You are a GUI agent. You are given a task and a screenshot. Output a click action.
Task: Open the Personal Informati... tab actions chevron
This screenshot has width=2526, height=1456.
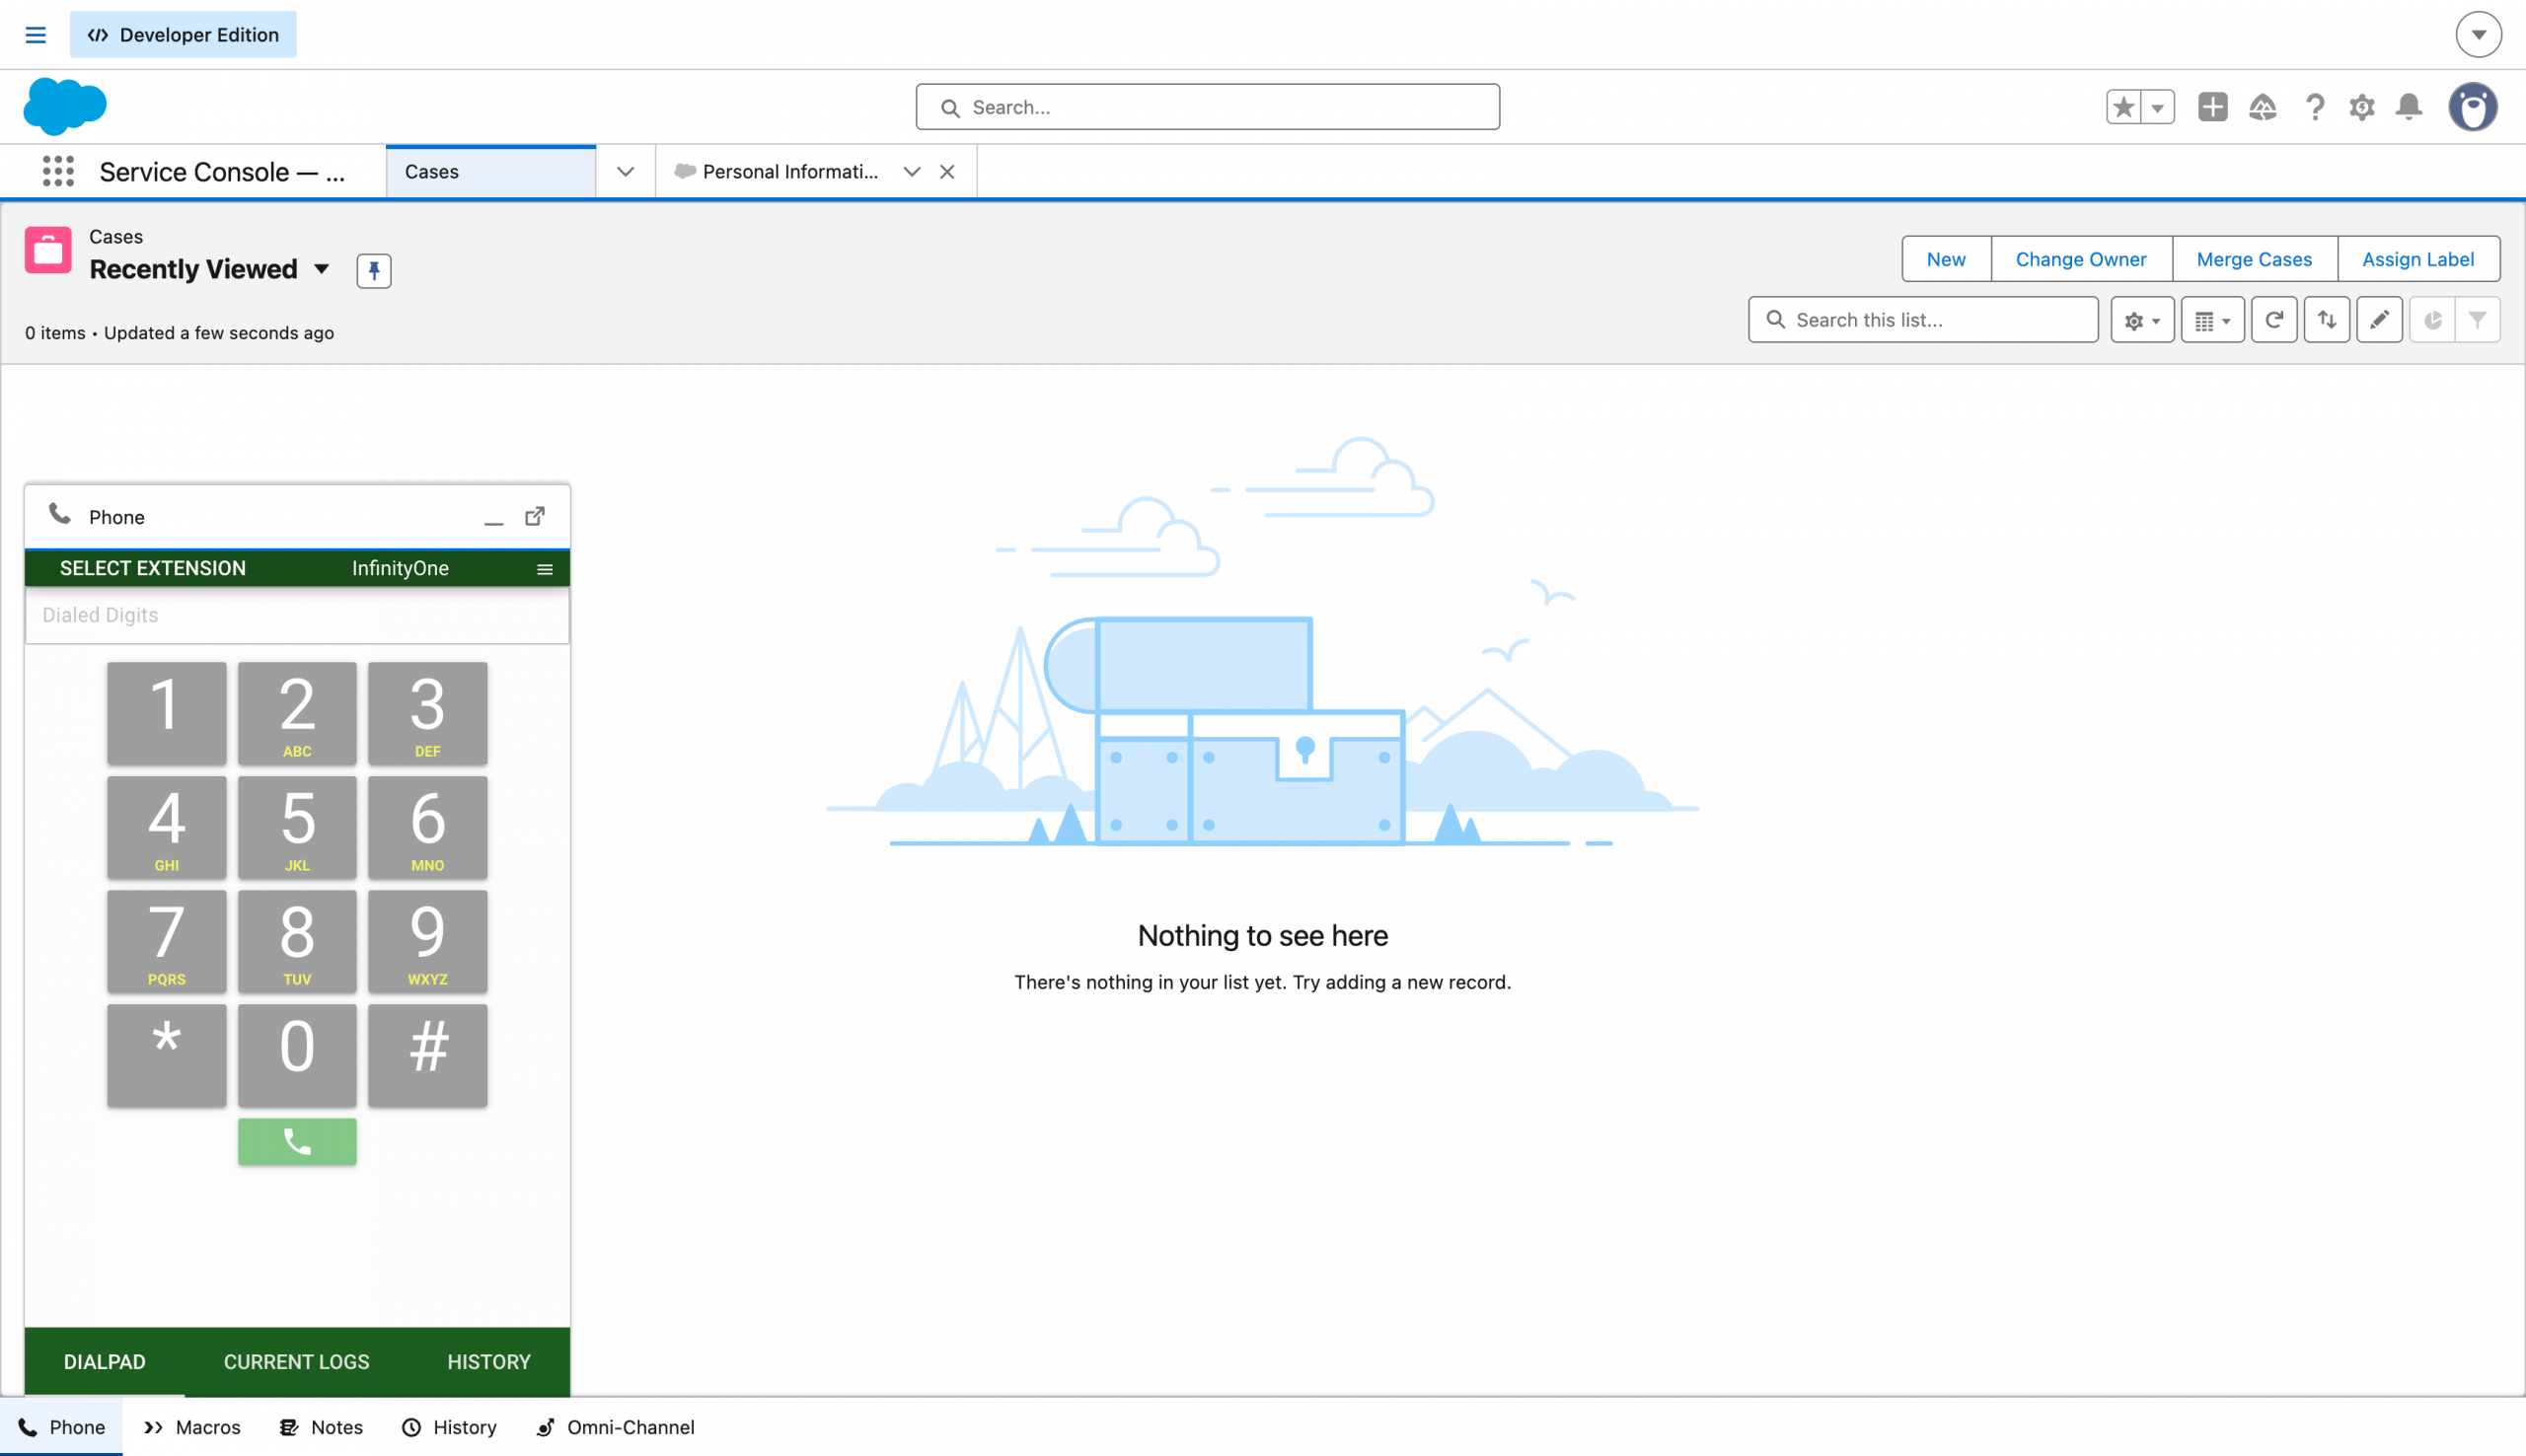911,172
